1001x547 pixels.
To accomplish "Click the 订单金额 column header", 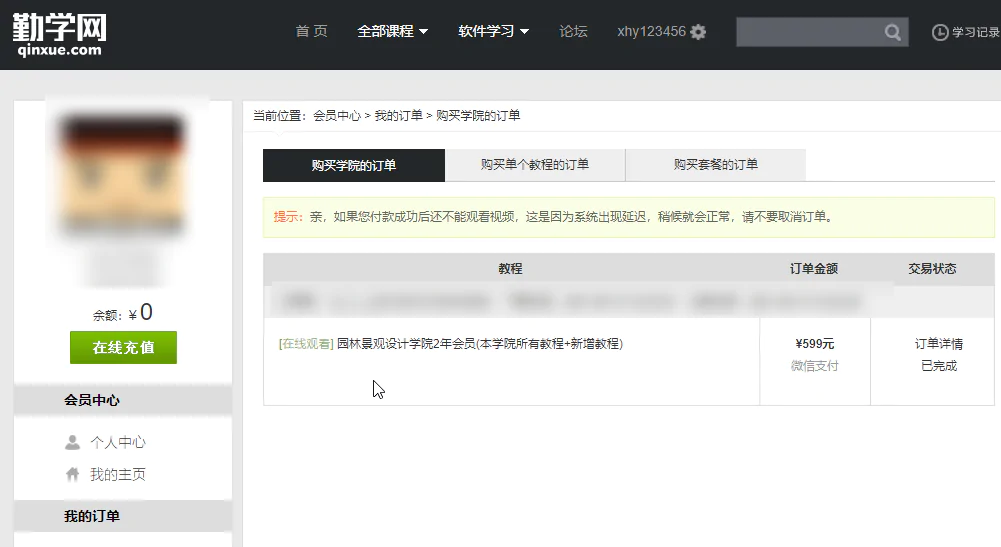I will [814, 269].
